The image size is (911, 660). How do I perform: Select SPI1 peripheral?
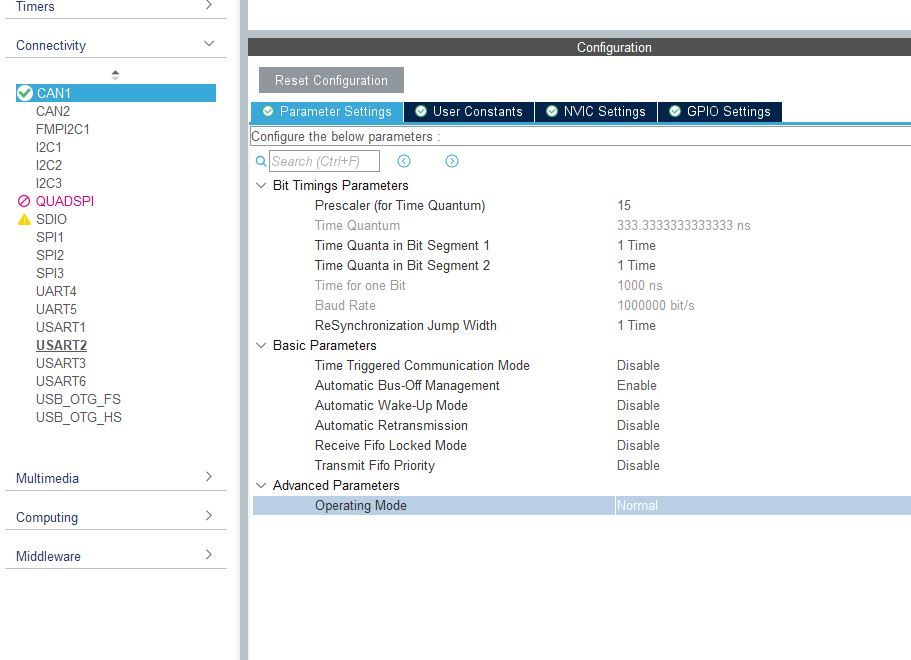tap(49, 237)
